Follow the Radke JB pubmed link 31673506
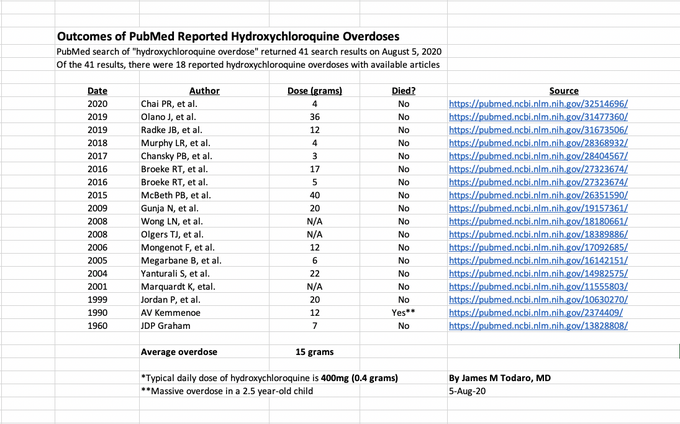 click(538, 130)
